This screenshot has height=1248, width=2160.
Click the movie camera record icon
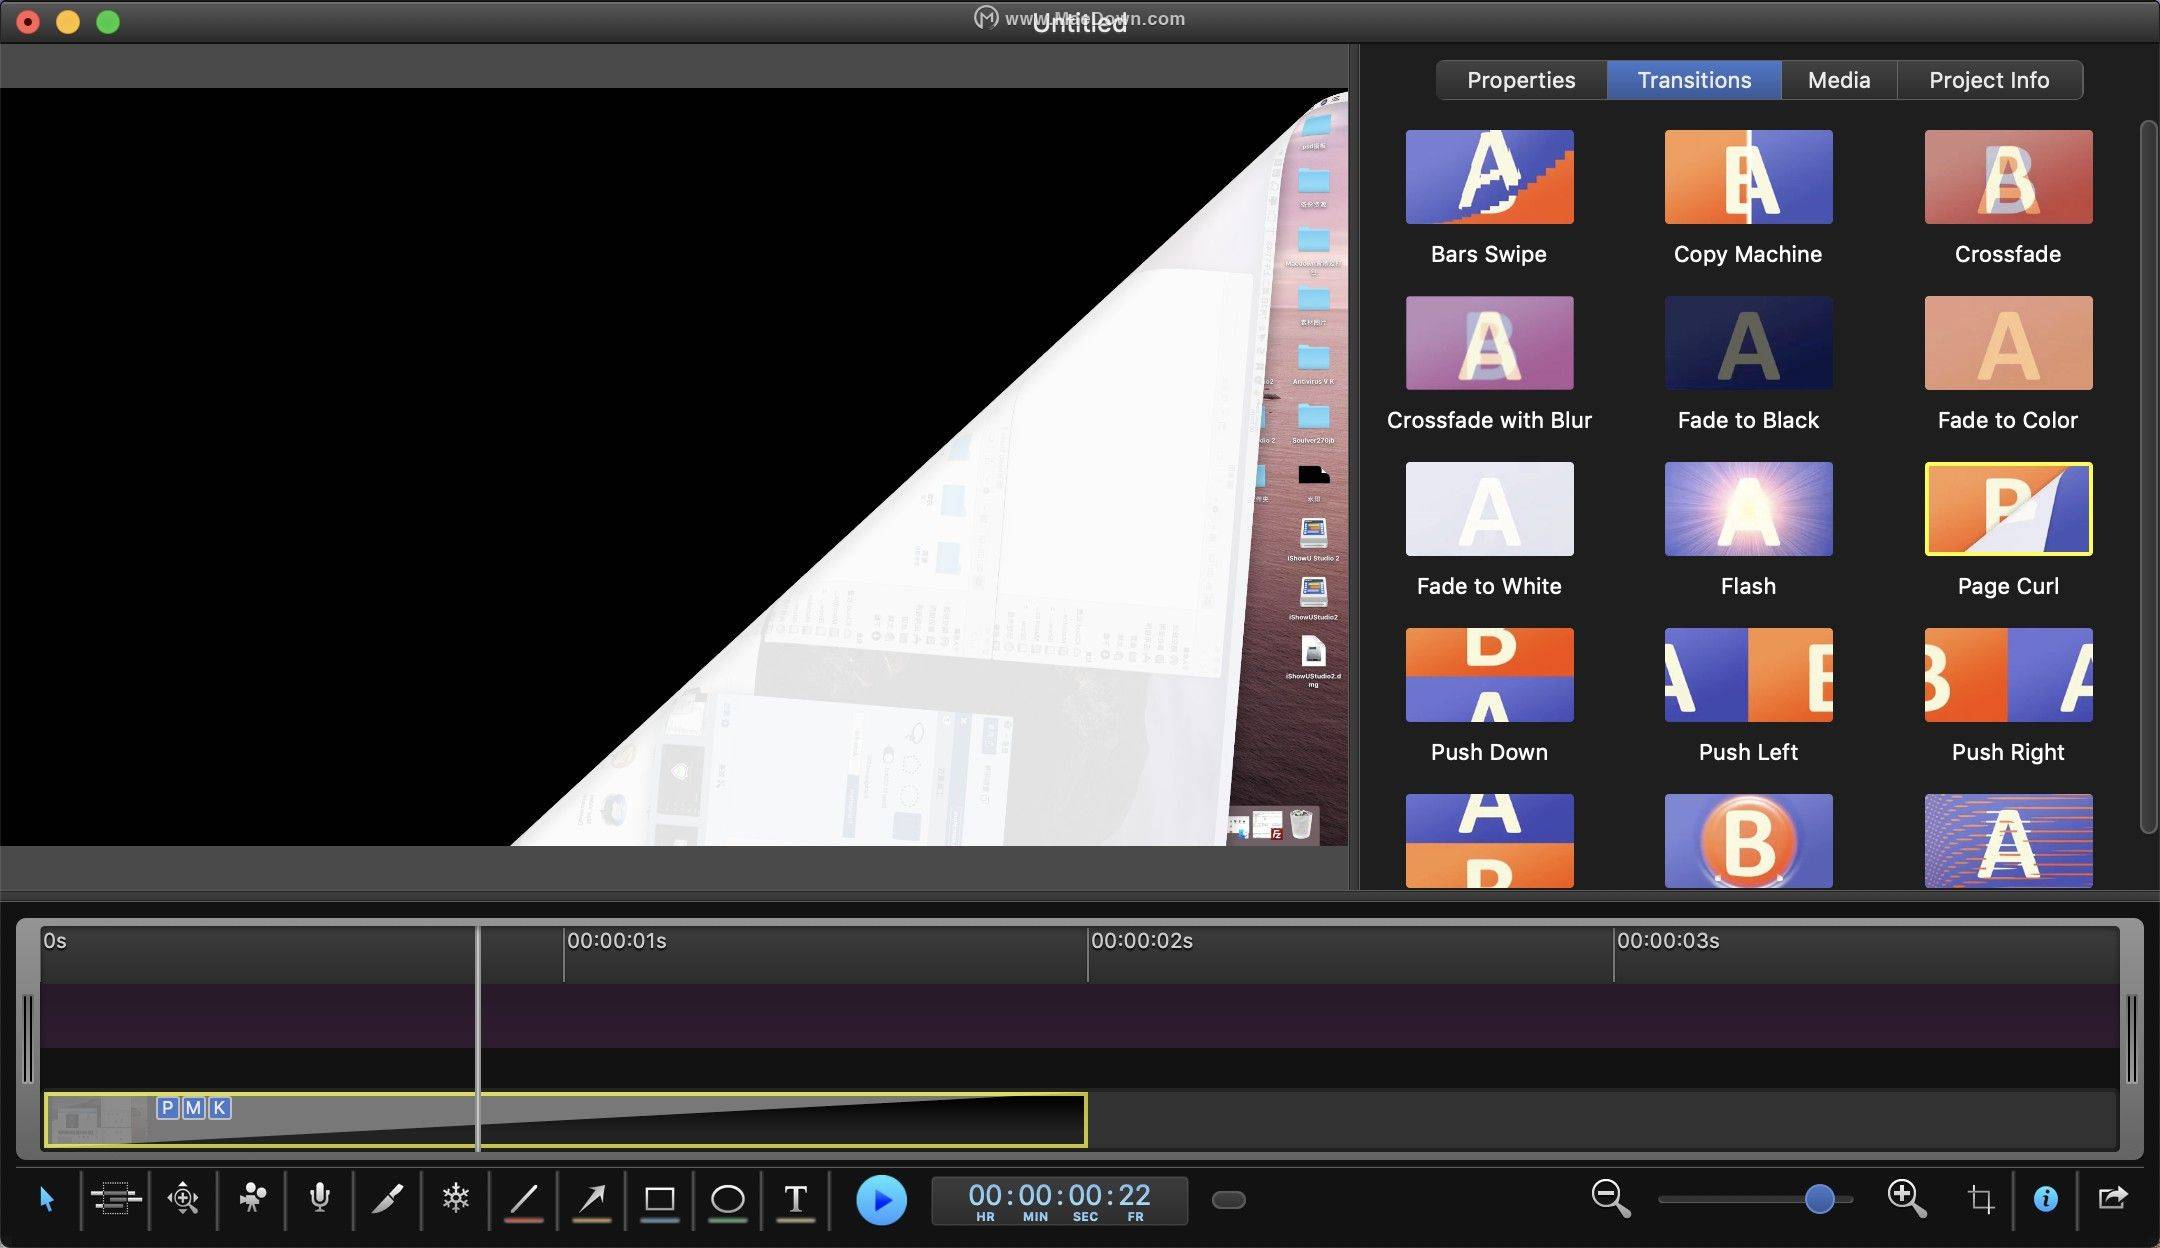252,1197
